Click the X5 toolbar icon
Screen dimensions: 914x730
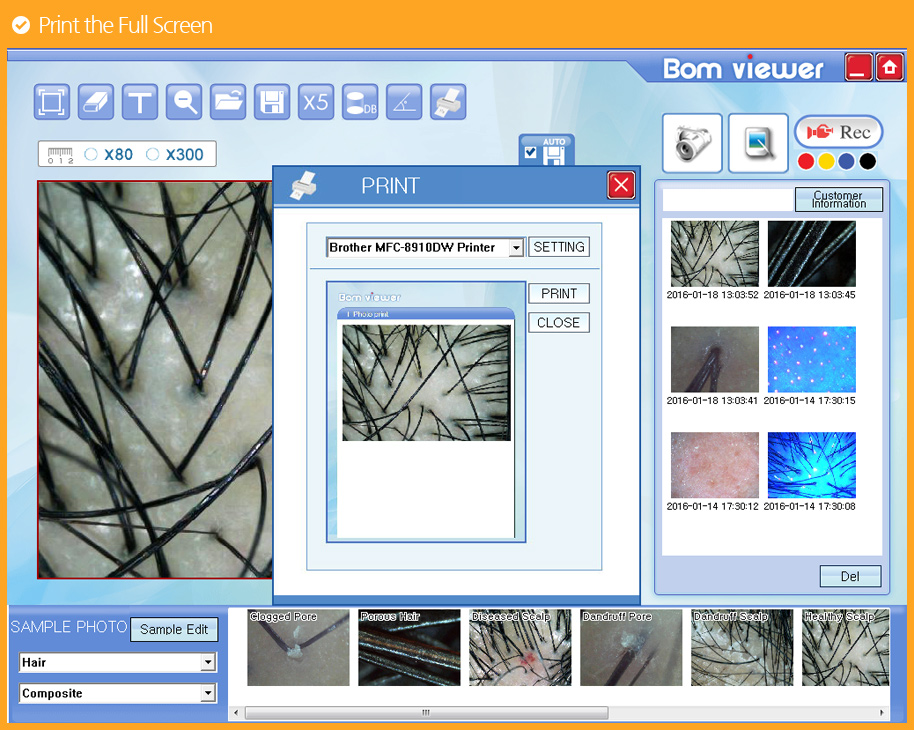(316, 101)
